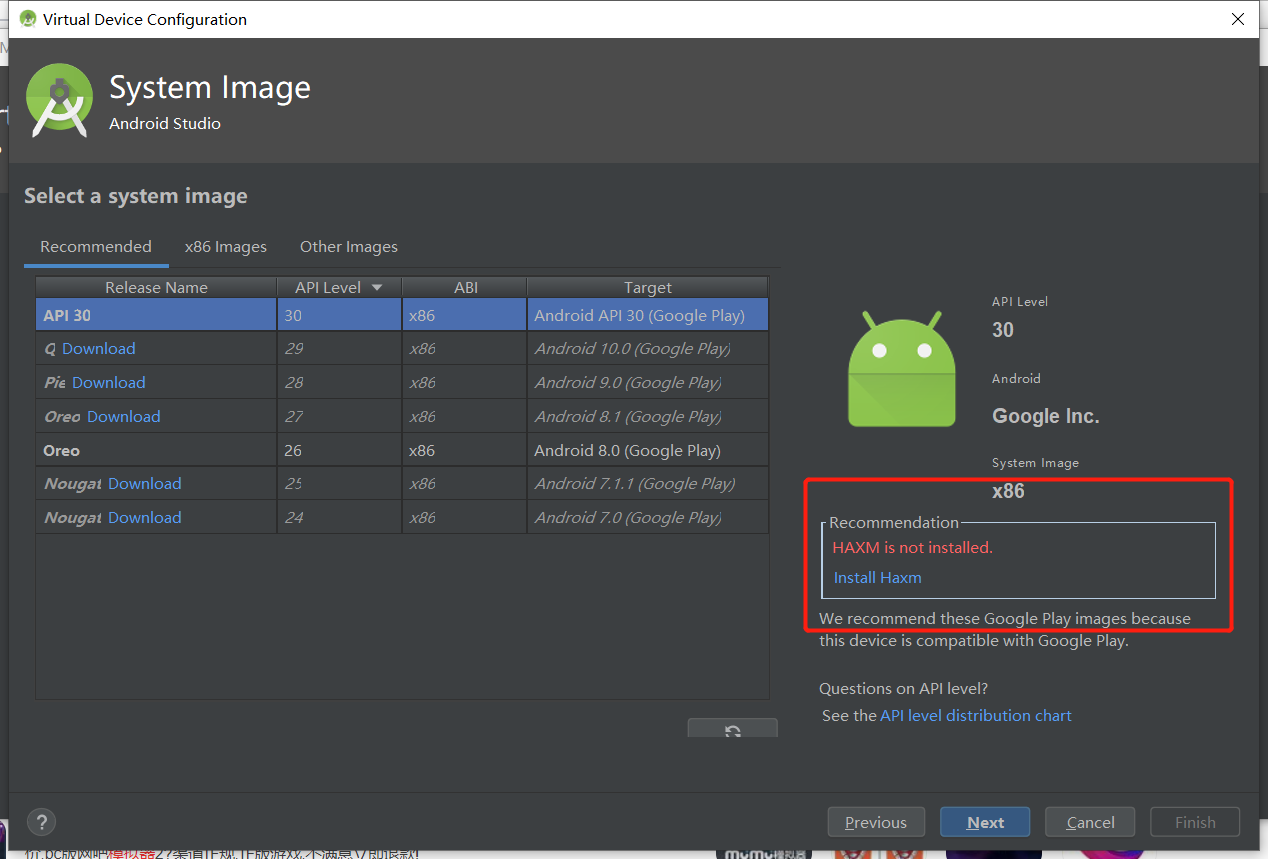Switch to the Recommended tab

tap(96, 246)
